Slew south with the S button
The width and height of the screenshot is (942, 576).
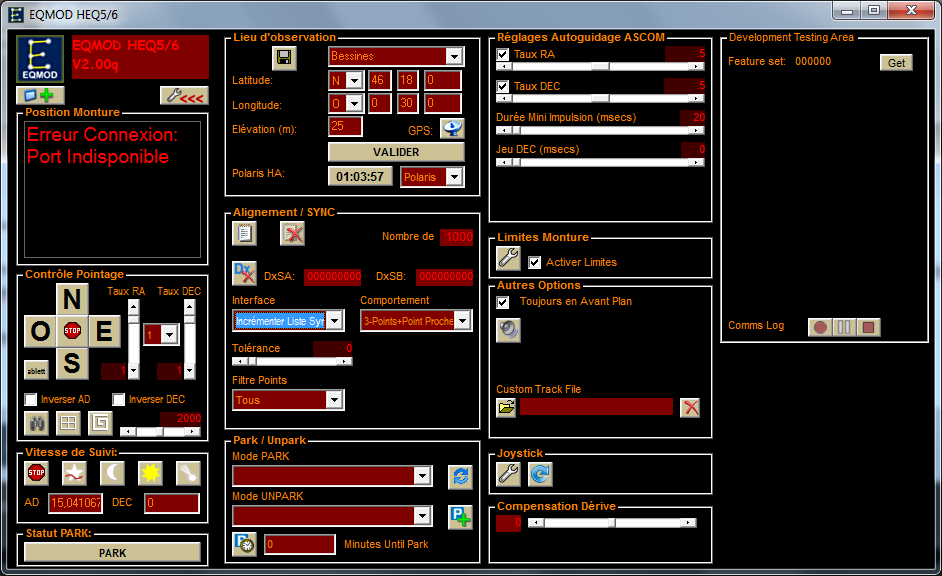(72, 363)
